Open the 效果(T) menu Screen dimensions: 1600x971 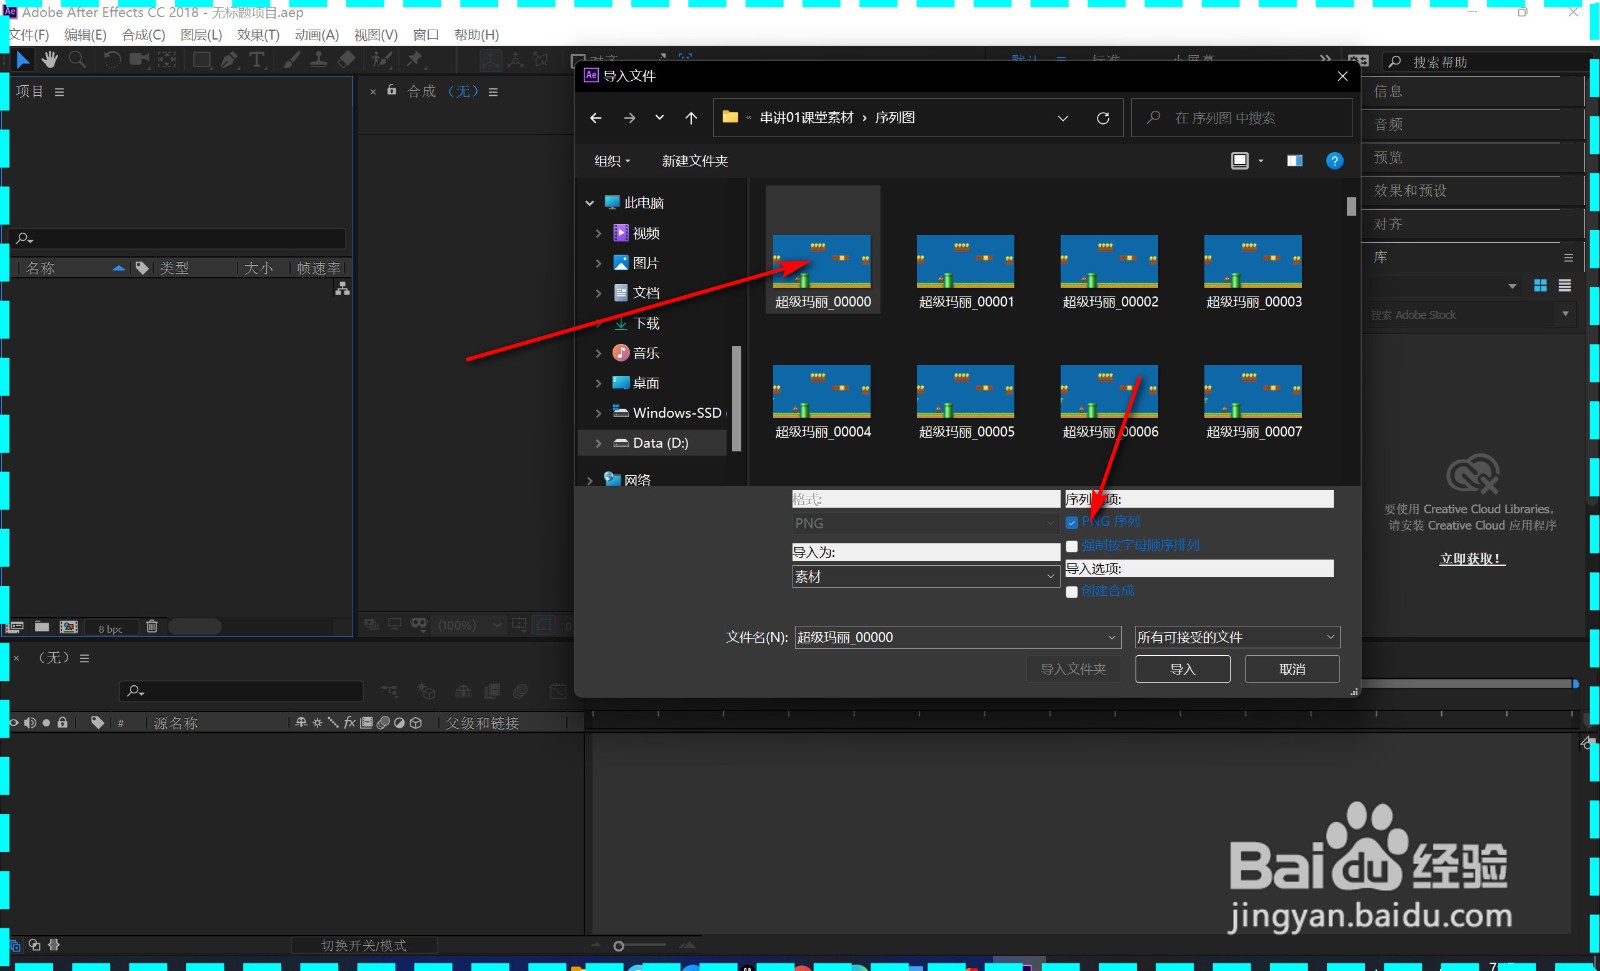pyautogui.click(x=258, y=35)
